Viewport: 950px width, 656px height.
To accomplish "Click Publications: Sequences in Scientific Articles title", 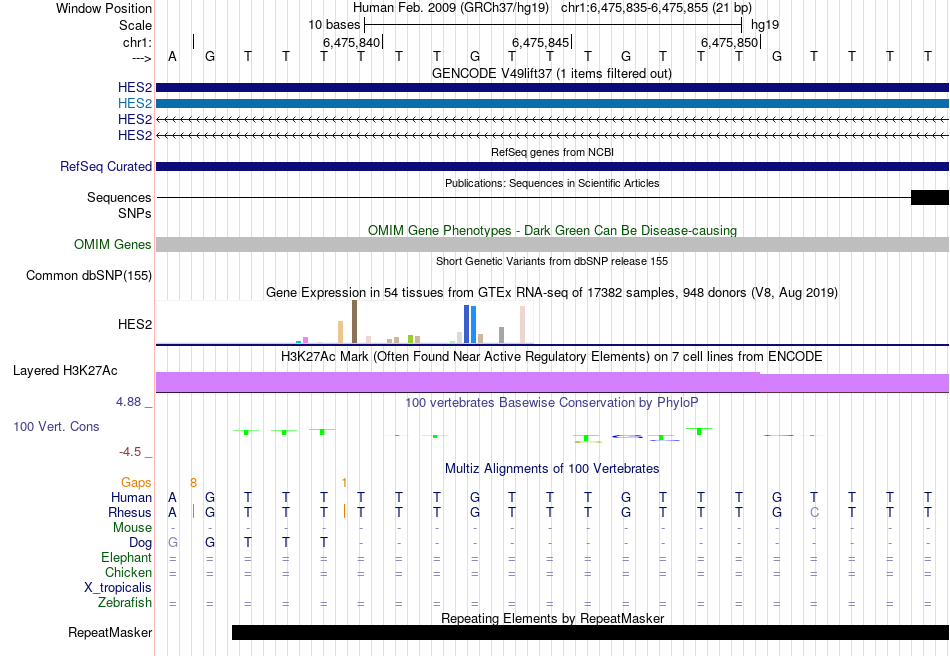I will [x=552, y=183].
